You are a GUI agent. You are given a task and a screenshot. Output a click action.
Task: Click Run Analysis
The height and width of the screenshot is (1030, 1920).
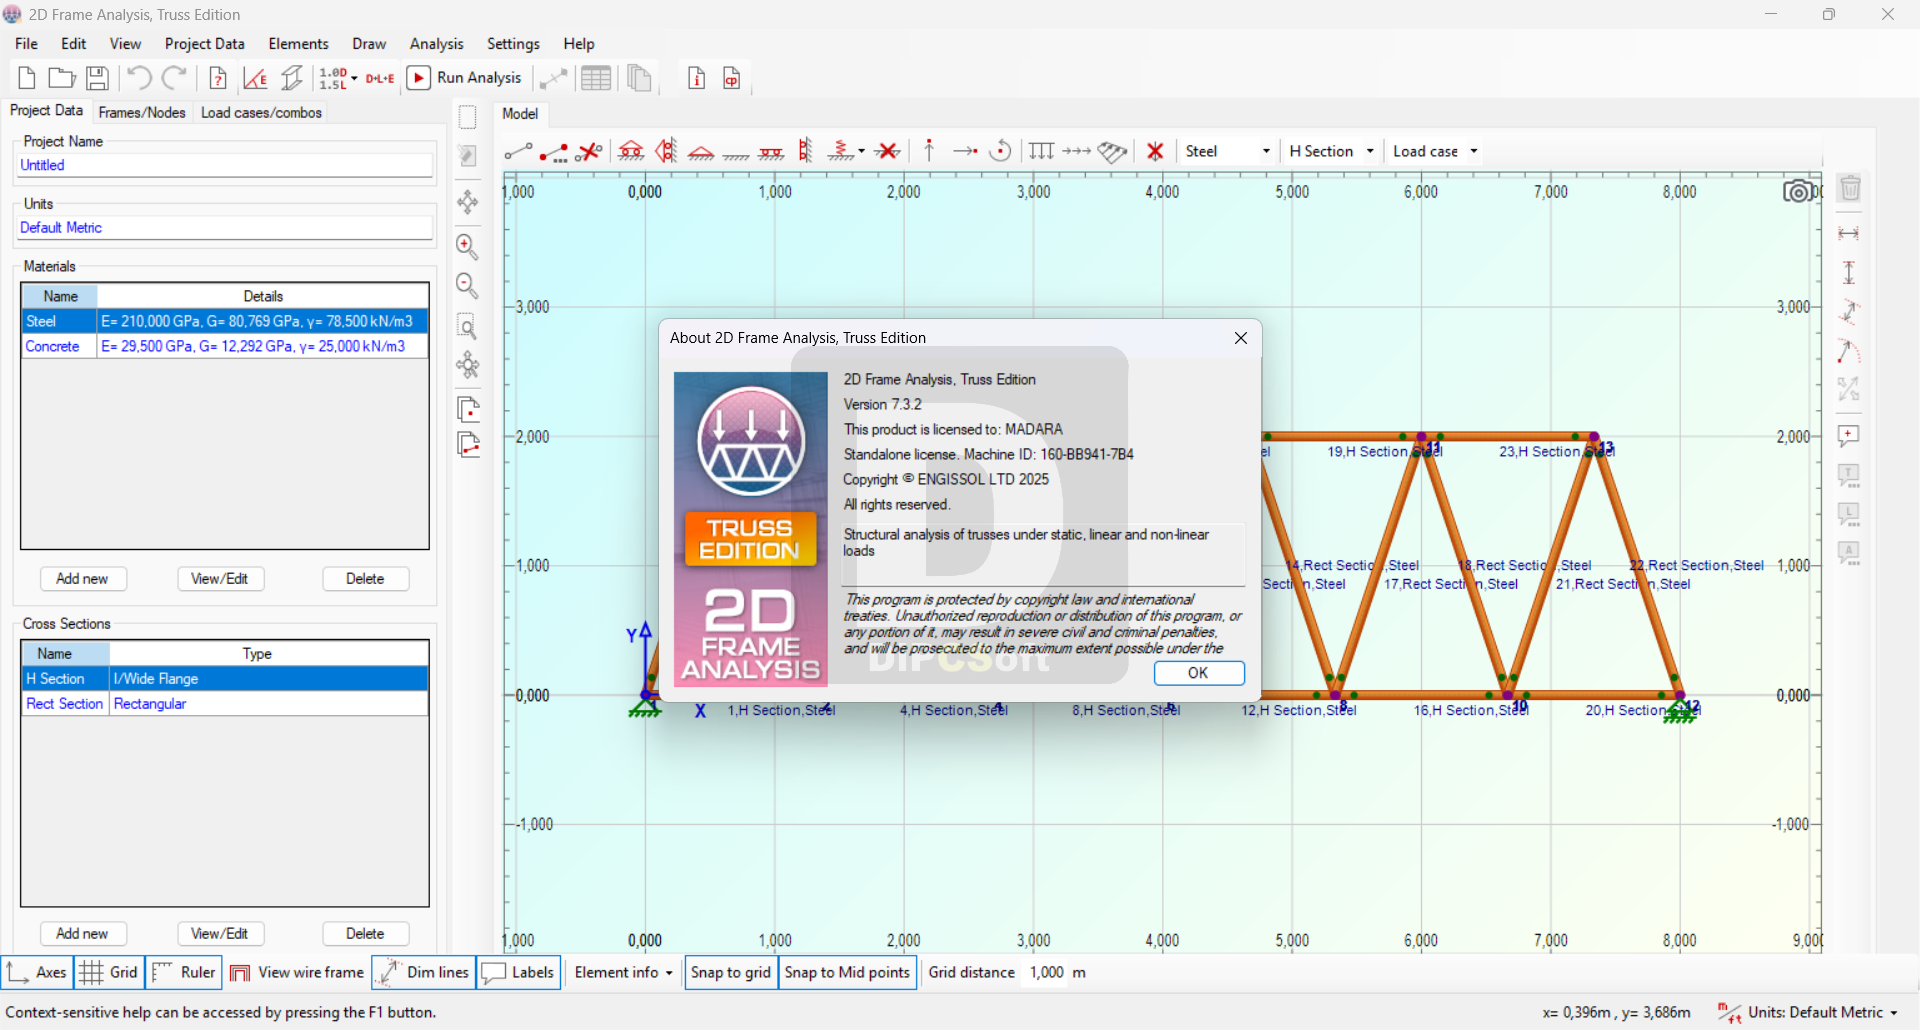[465, 78]
